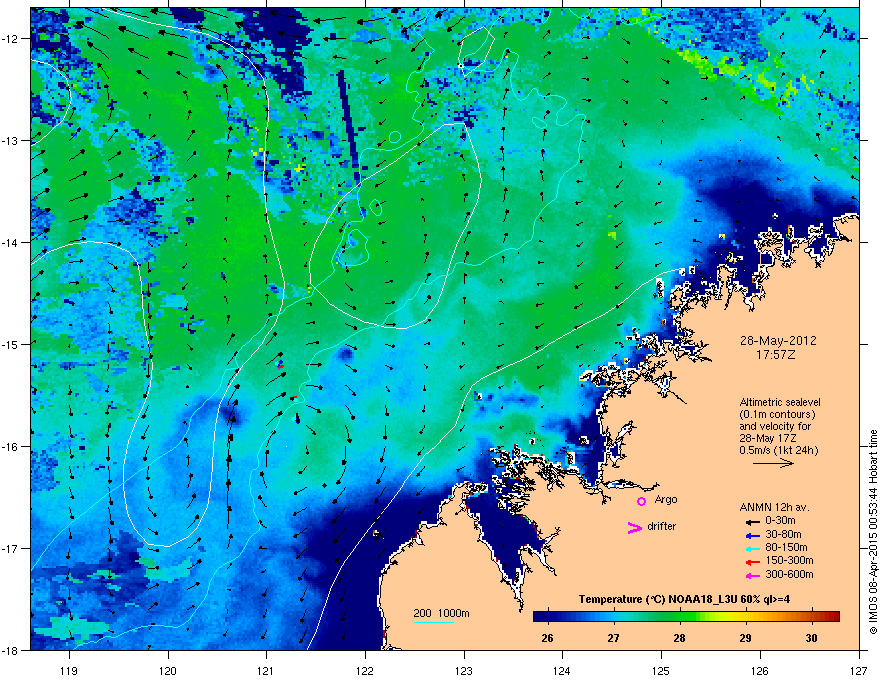Click the 30-80m depth label
The image size is (880, 680).
coord(783,535)
